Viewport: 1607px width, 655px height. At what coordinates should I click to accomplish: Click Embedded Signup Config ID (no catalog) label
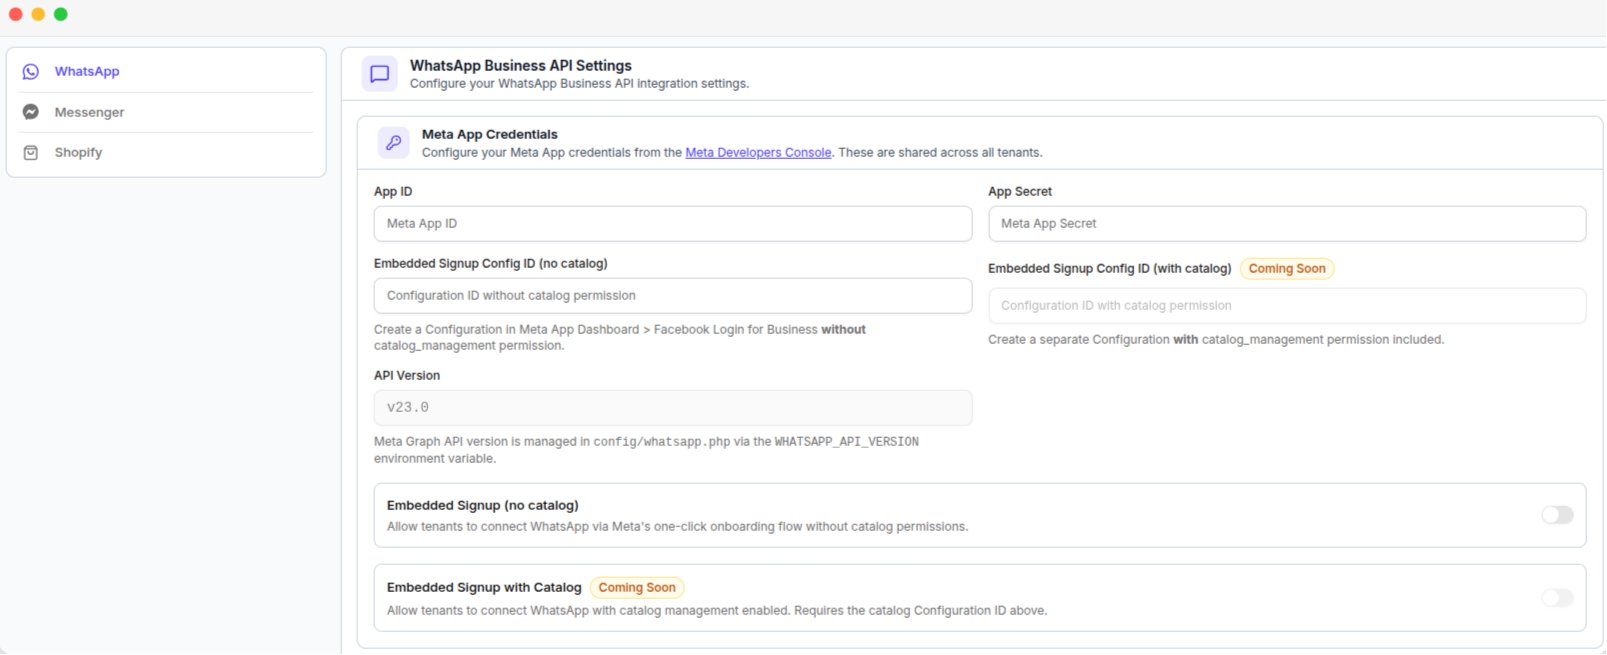pos(491,264)
